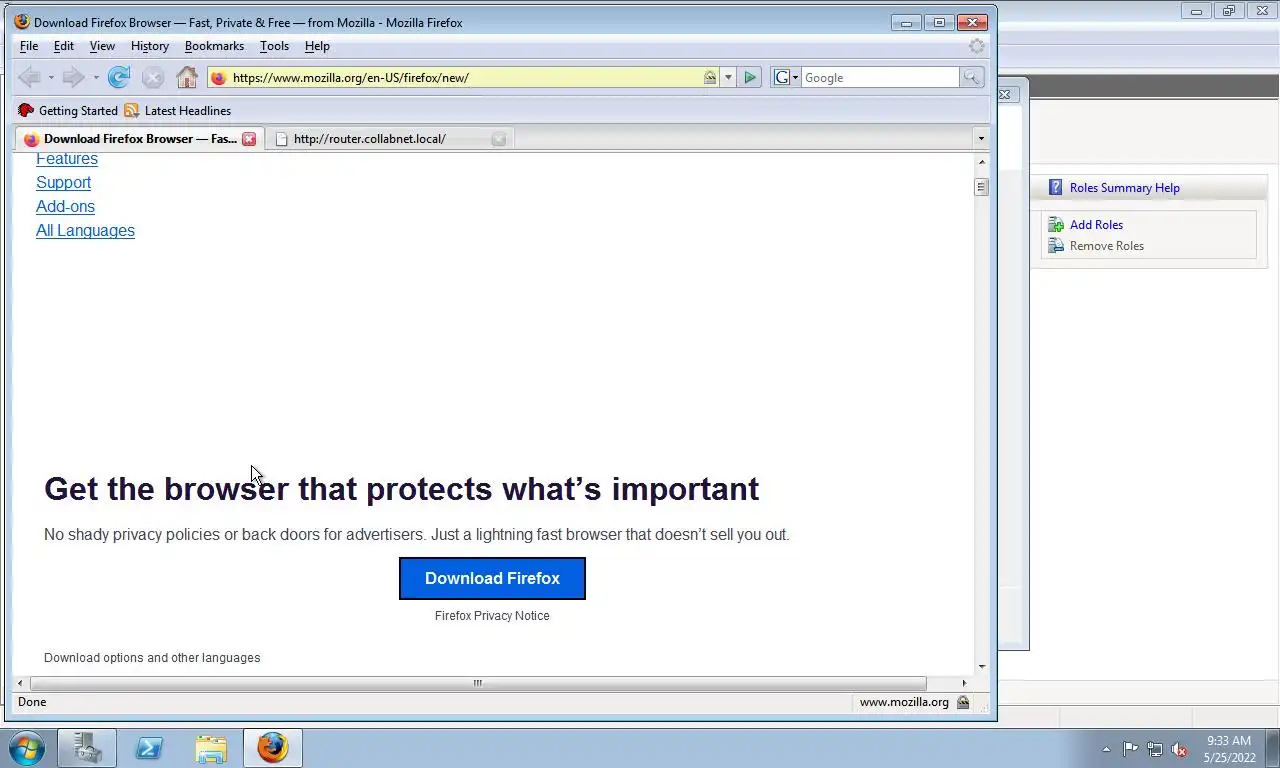Viewport: 1280px width, 768px height.
Task: Click the status bar padlock icon
Action: [x=963, y=702]
